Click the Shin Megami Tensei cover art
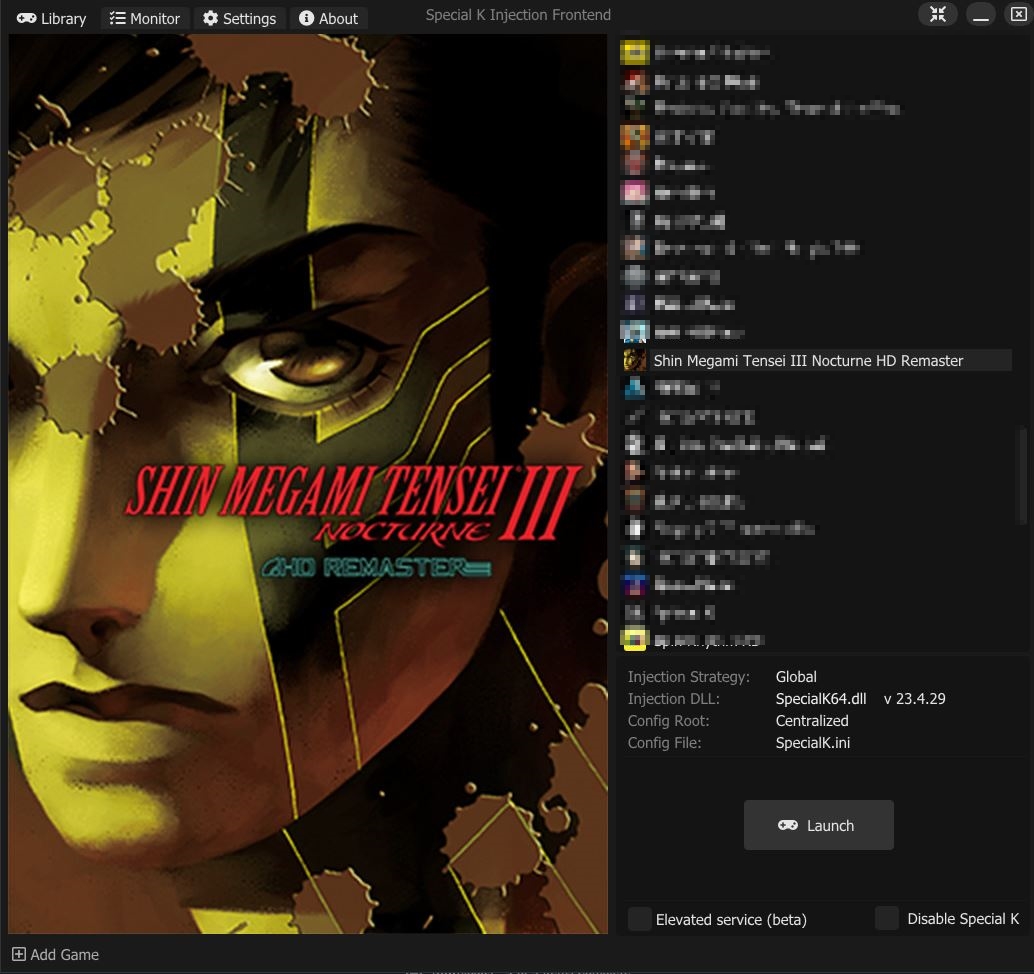The height and width of the screenshot is (974, 1034). 308,484
